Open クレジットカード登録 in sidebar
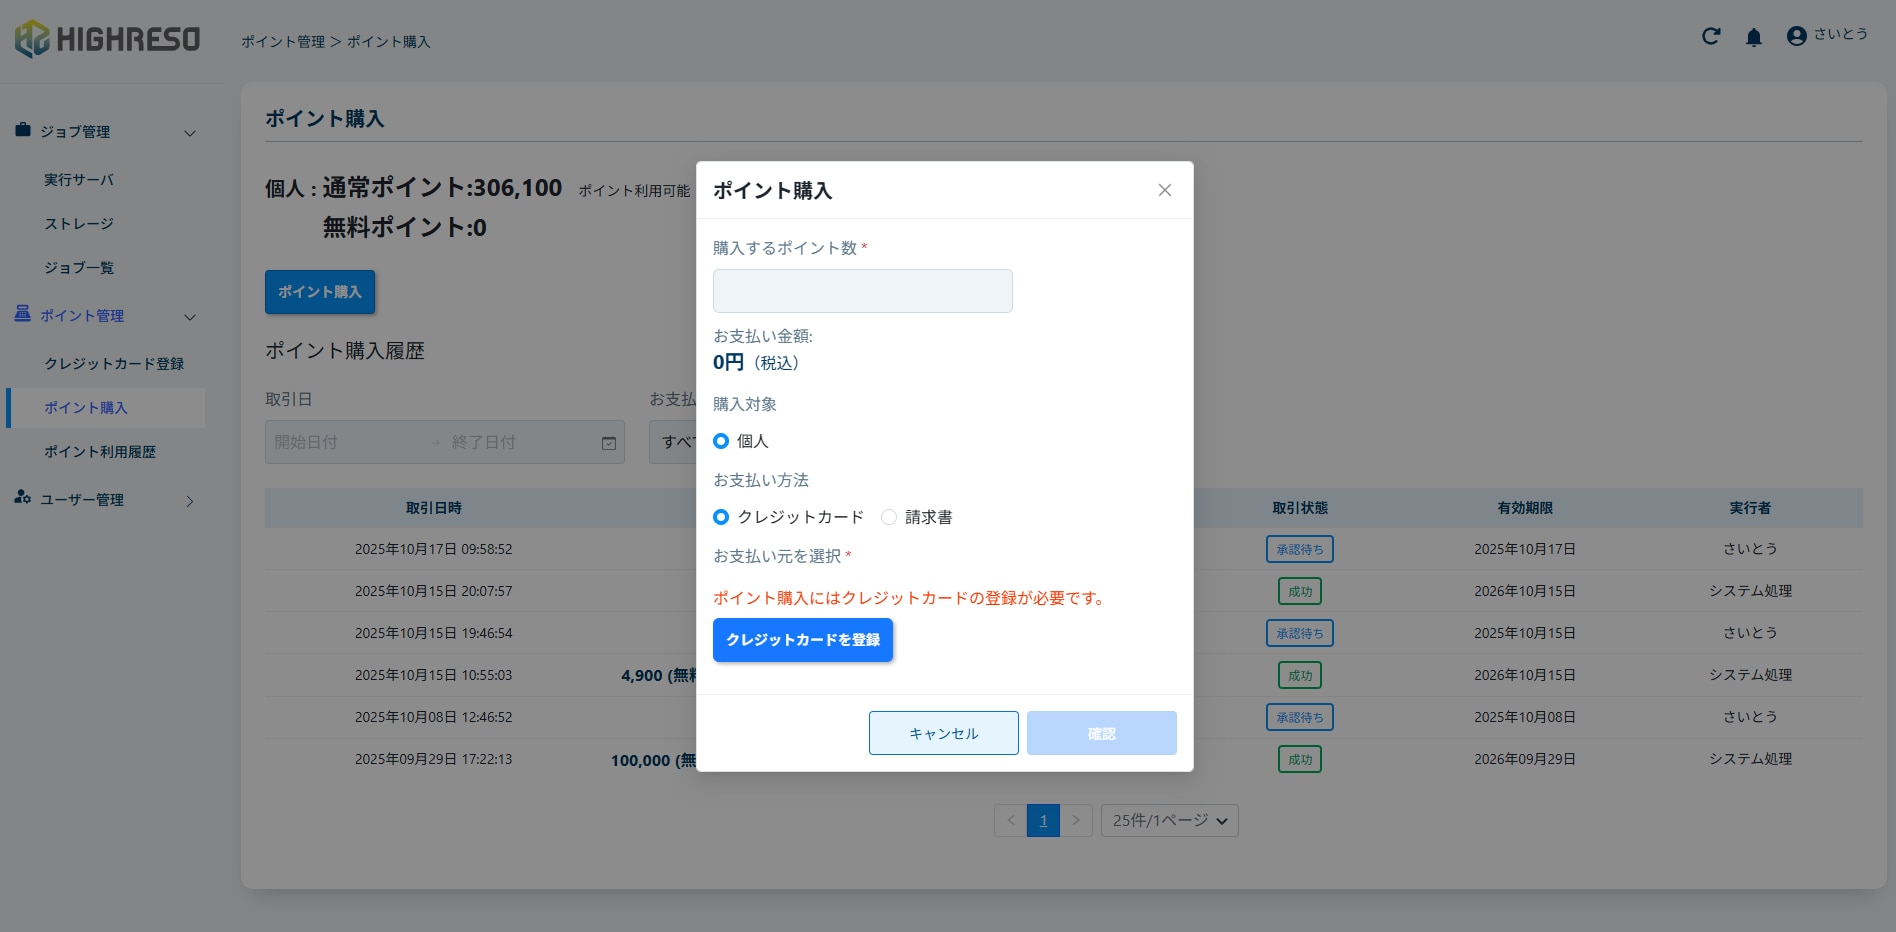The width and height of the screenshot is (1896, 932). pyautogui.click(x=114, y=364)
